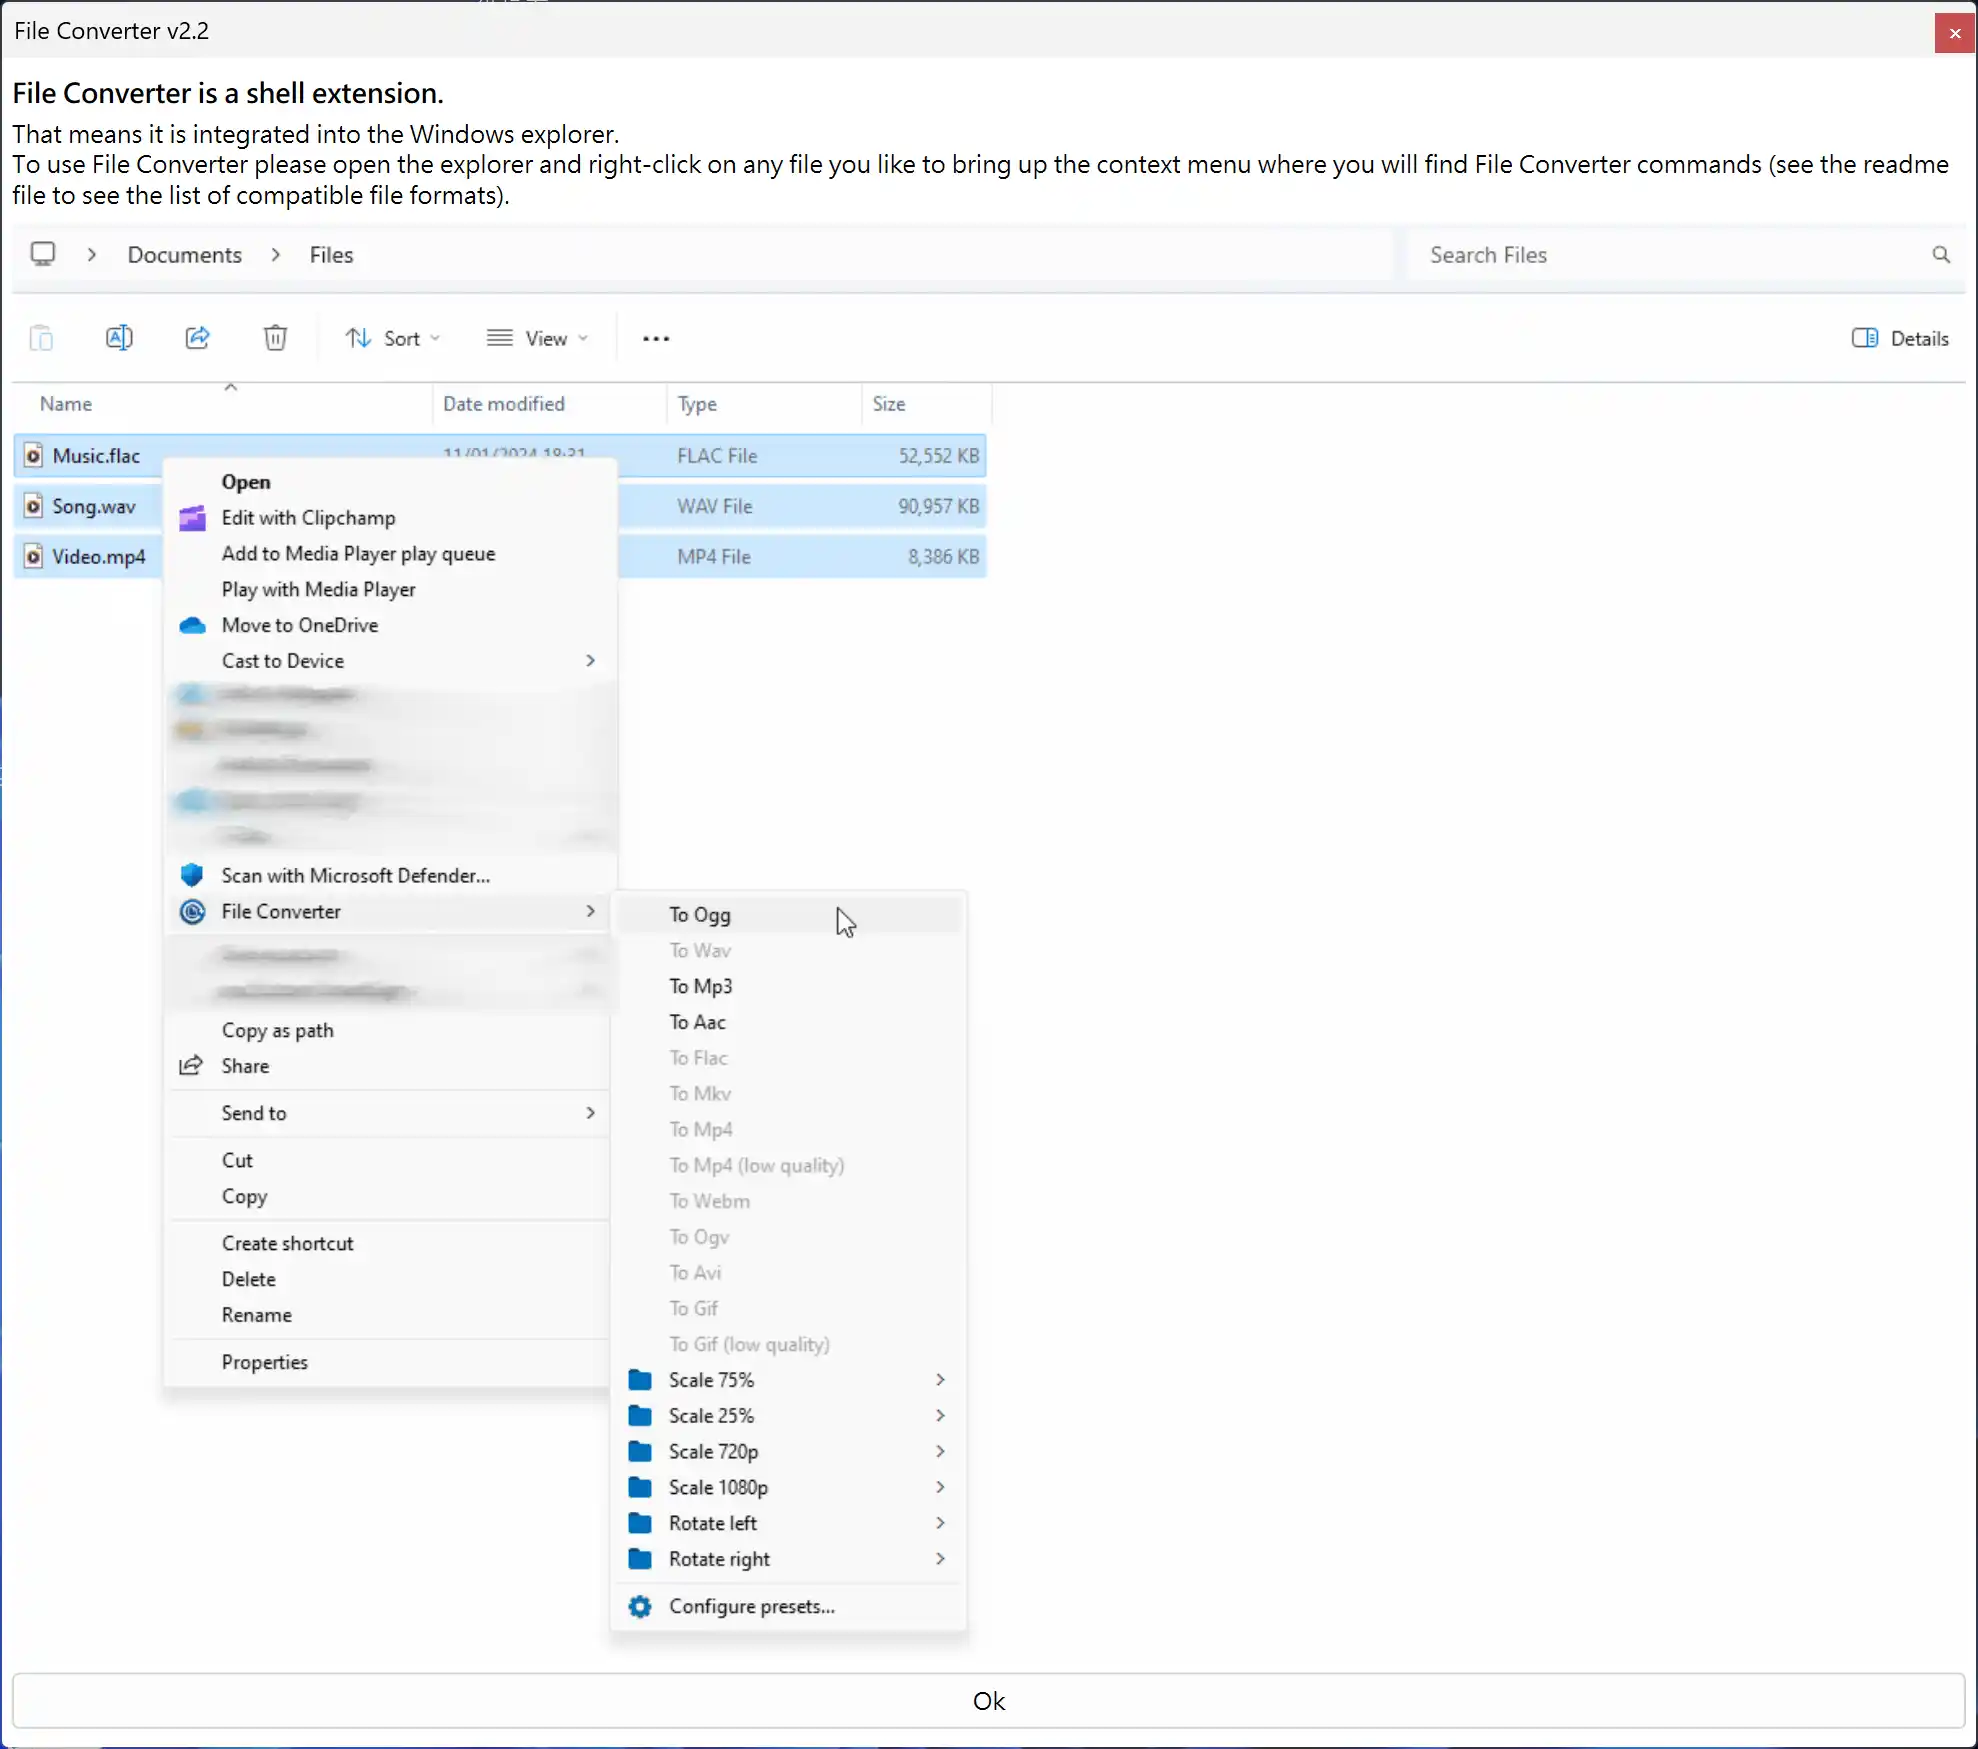Screen dimensions: 1978x1749
Task: Click the Share arrow icon in context menu
Action: tap(191, 1066)
